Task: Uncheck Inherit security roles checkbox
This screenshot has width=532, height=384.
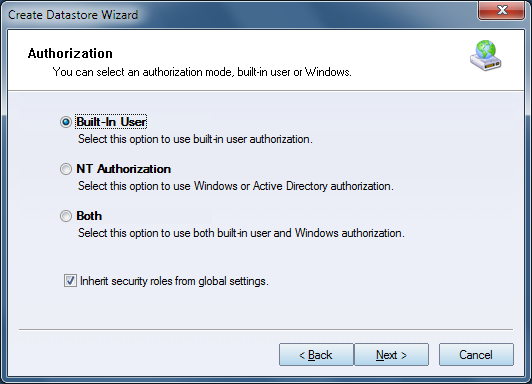Action: pos(70,281)
